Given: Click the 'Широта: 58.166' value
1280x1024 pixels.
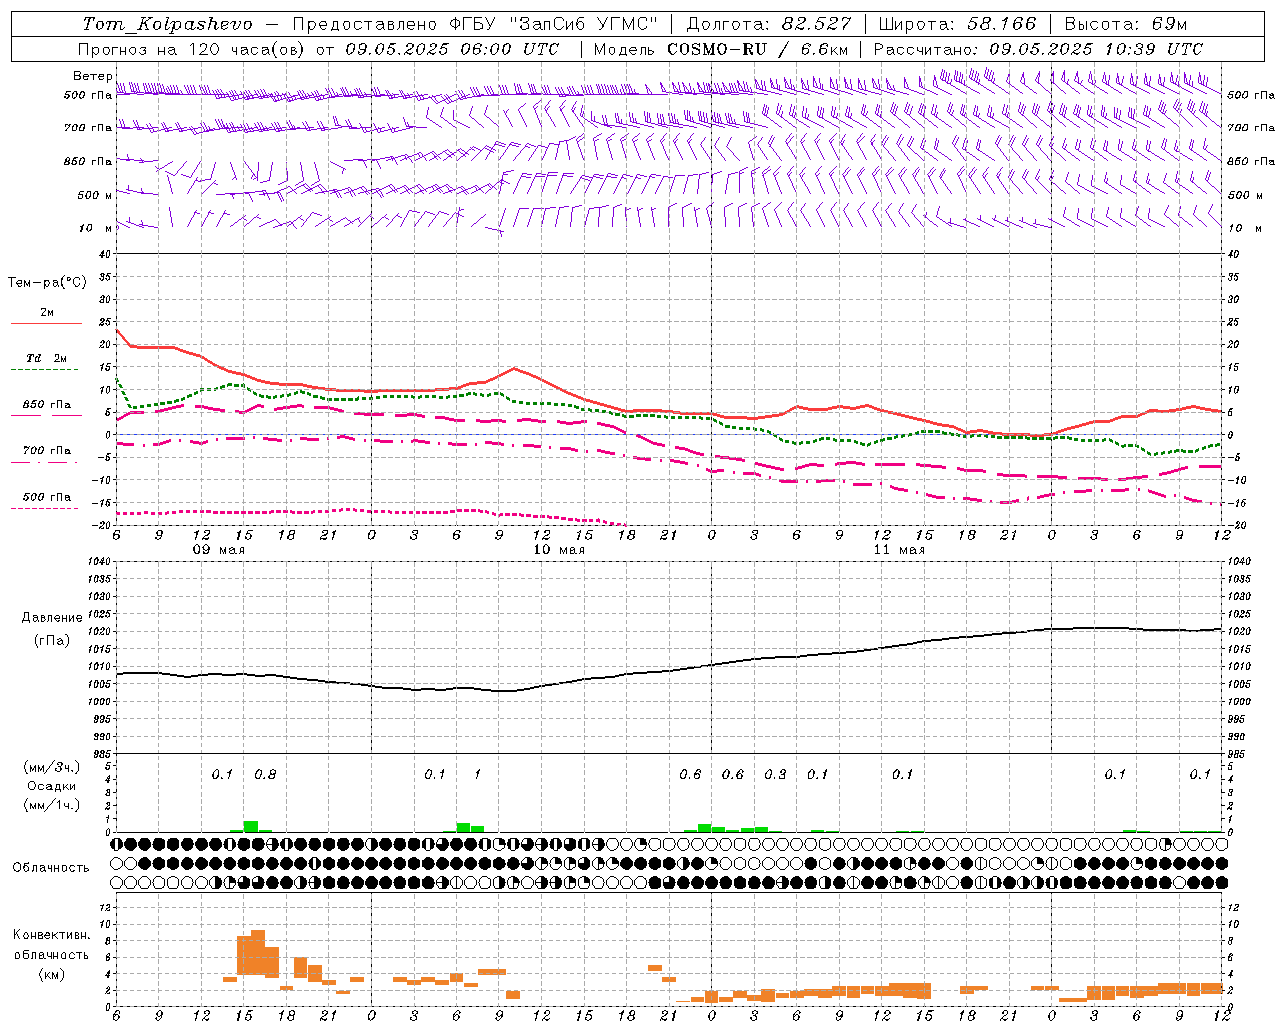Looking at the screenshot, I should pyautogui.click(x=958, y=24).
